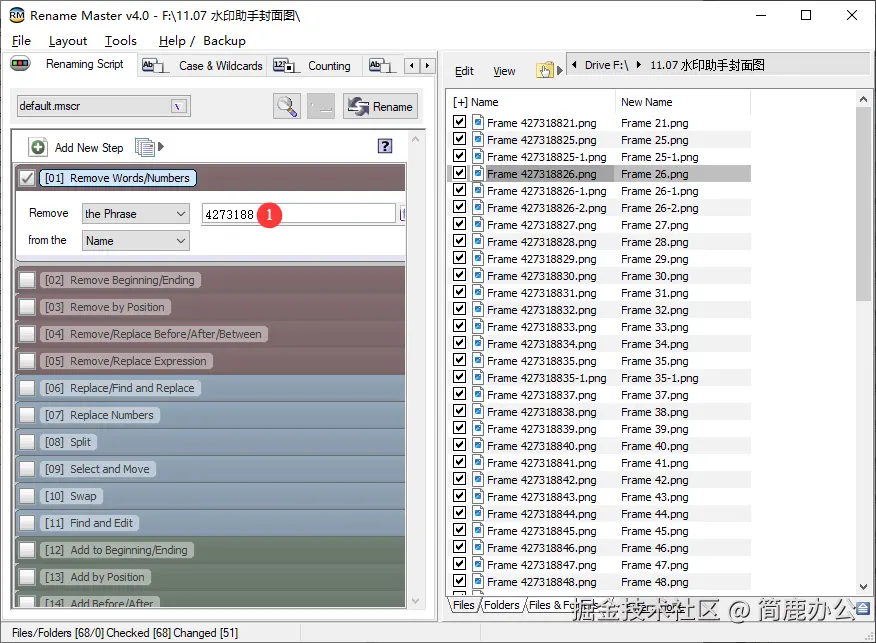The width and height of the screenshot is (876, 643).
Task: Open the default.mscr script dropdown
Action: coord(178,106)
